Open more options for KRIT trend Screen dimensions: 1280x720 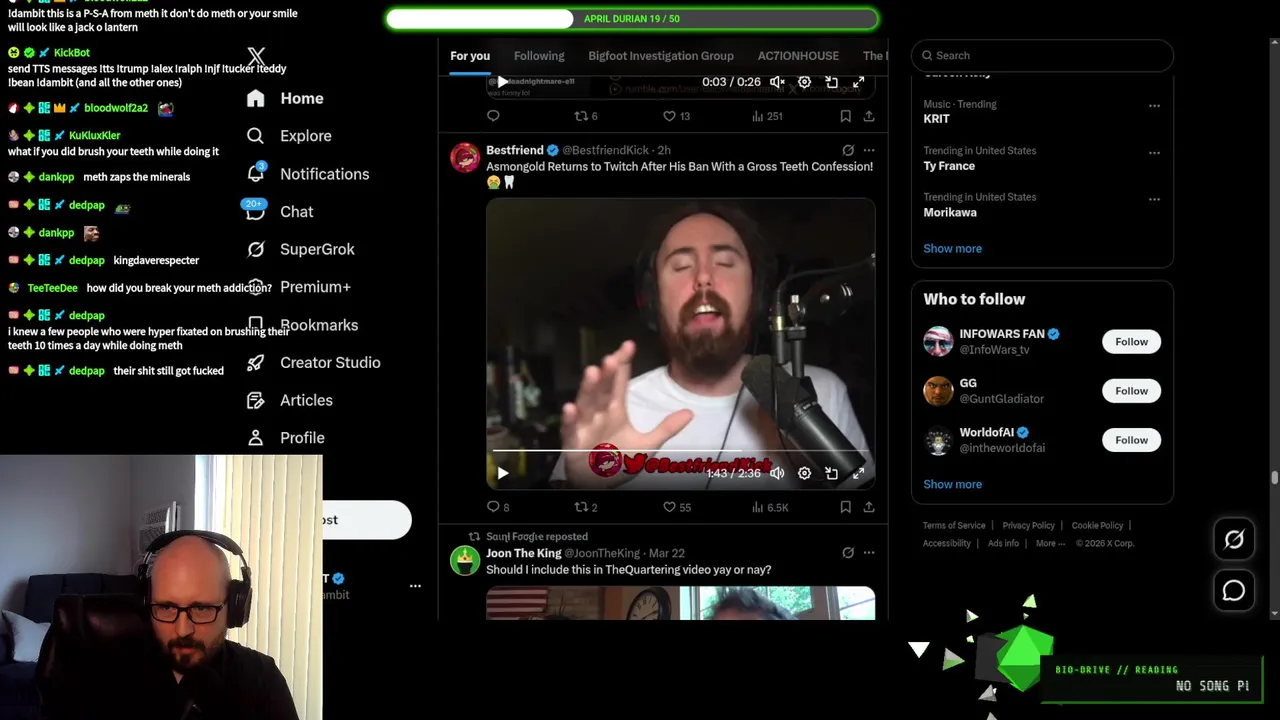1154,105
